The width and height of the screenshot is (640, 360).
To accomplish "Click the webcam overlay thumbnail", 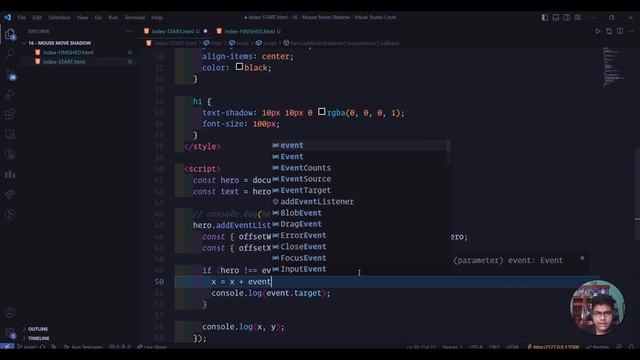I will [598, 307].
